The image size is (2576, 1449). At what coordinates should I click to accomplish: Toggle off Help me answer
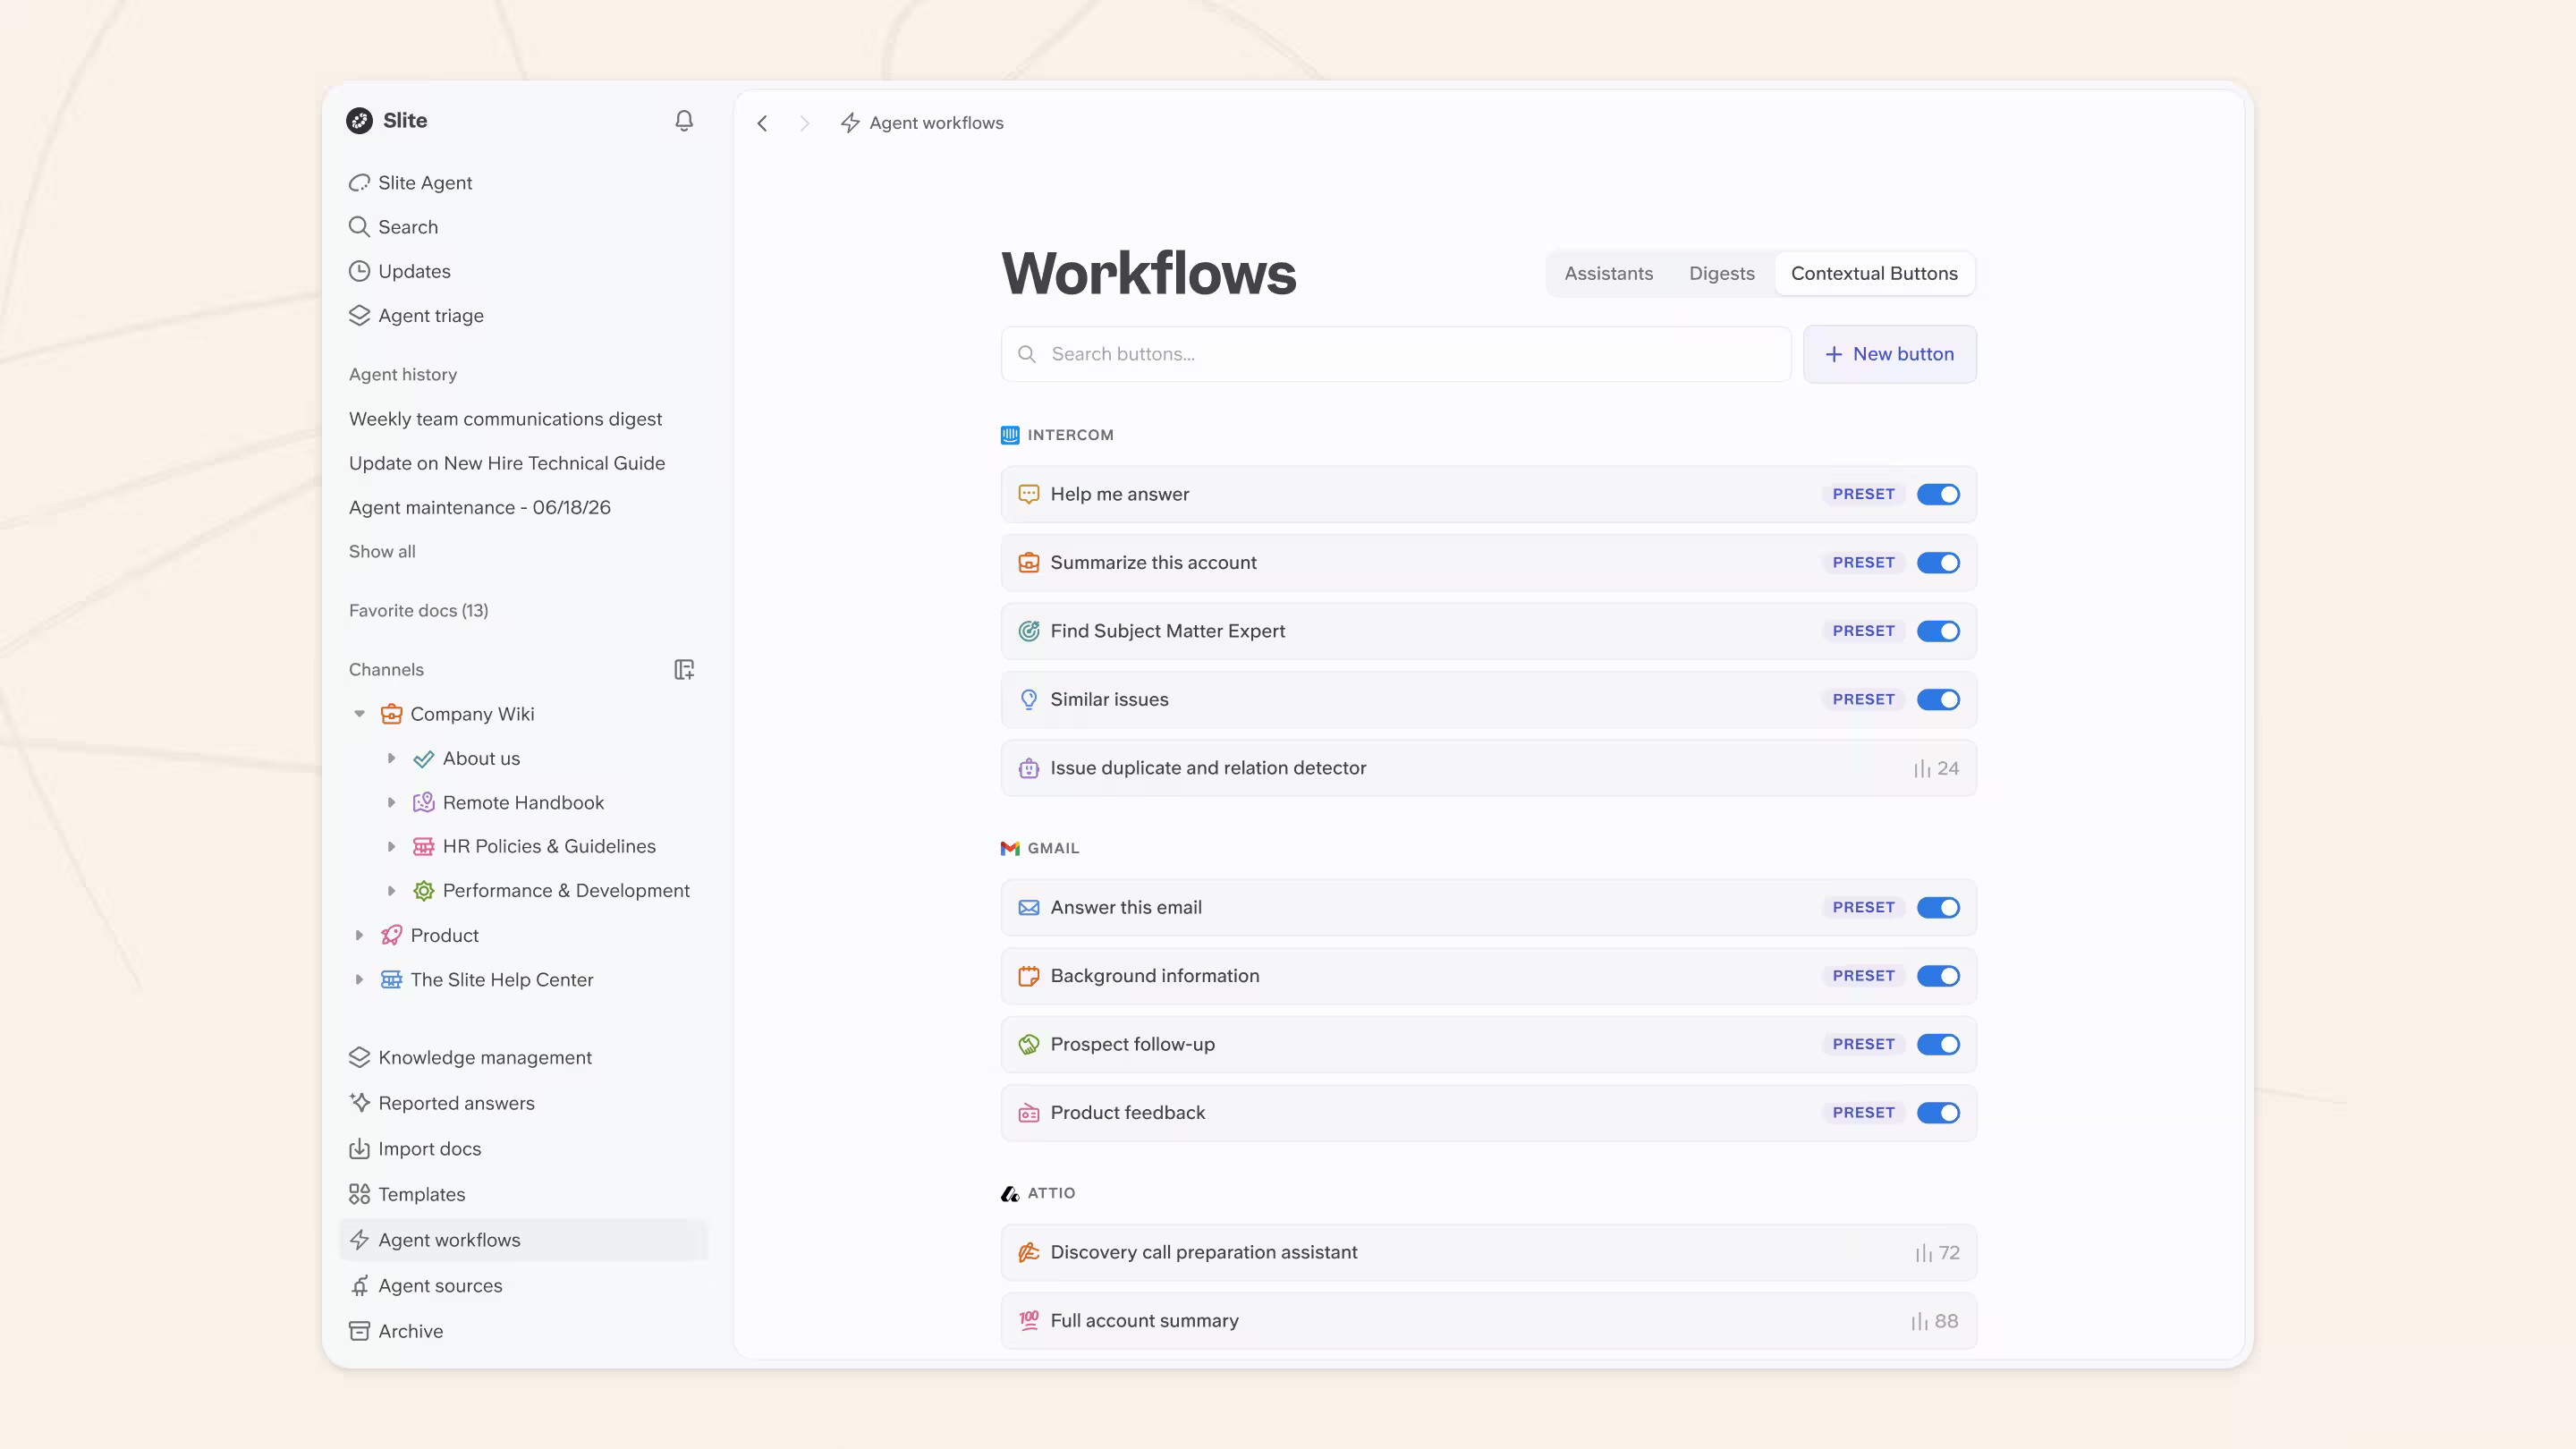pyautogui.click(x=1938, y=494)
